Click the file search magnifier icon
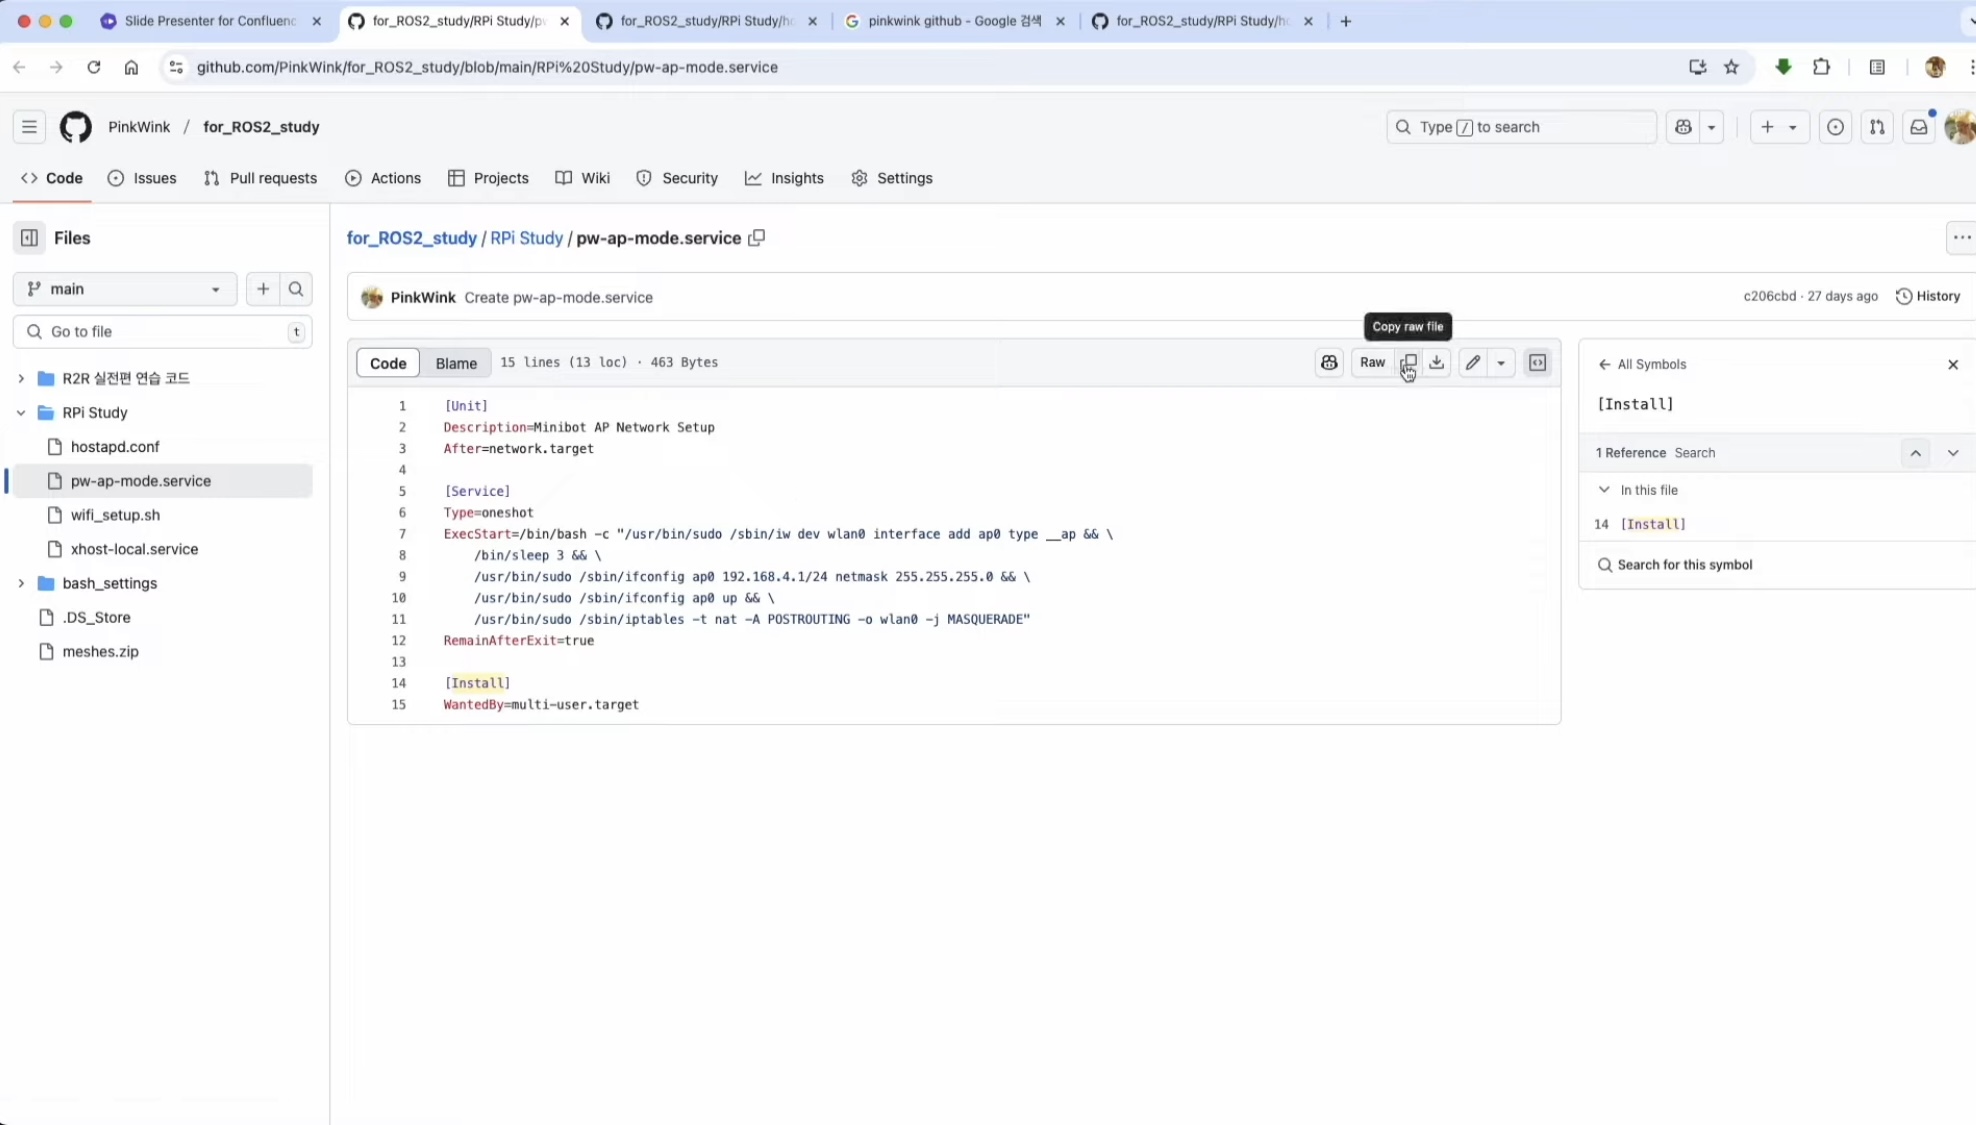This screenshot has width=1976, height=1125. click(296, 289)
